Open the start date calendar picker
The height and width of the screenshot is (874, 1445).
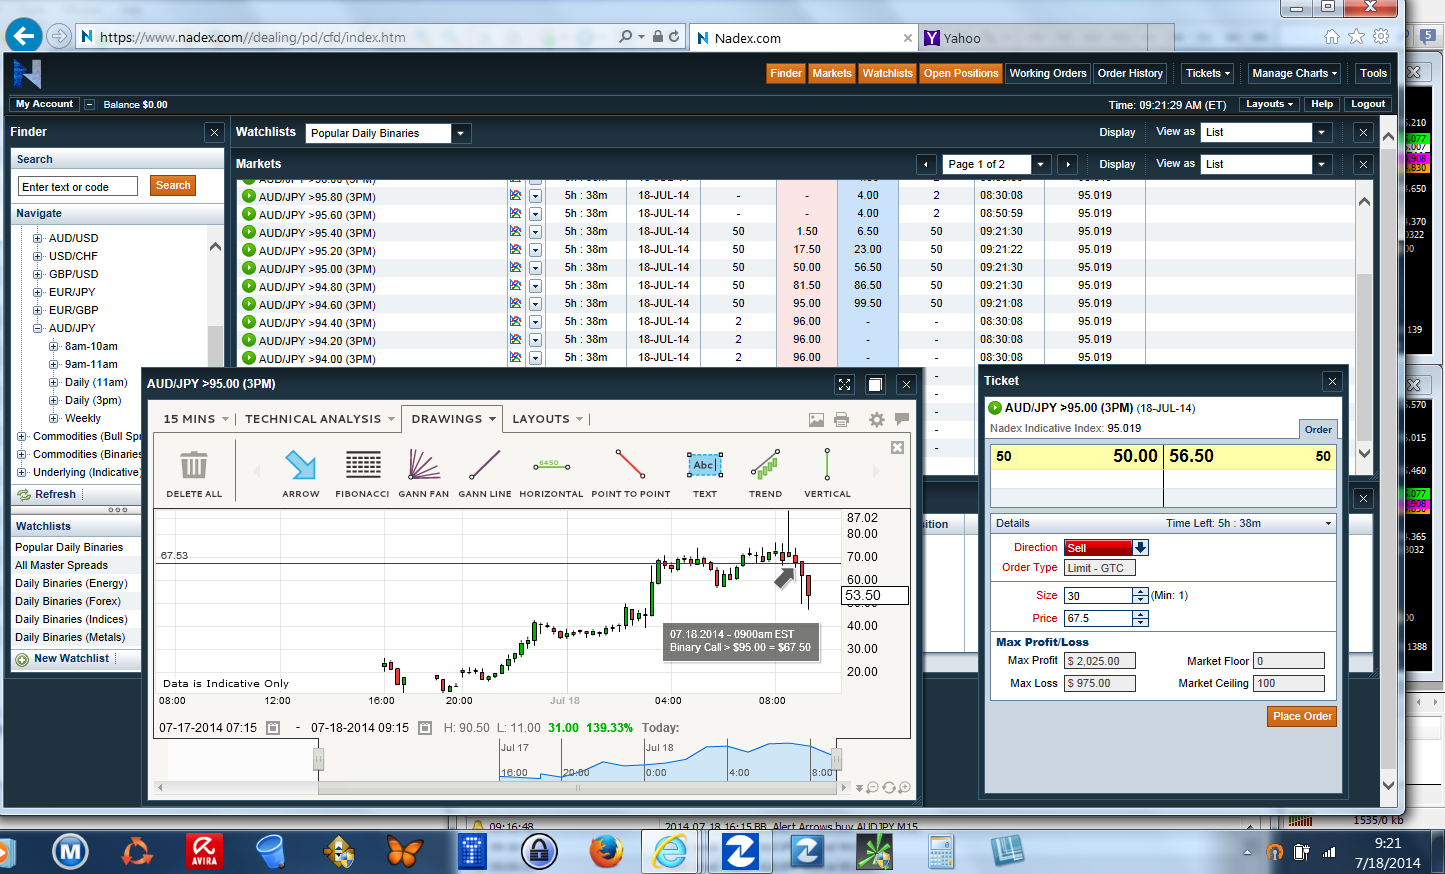click(273, 728)
